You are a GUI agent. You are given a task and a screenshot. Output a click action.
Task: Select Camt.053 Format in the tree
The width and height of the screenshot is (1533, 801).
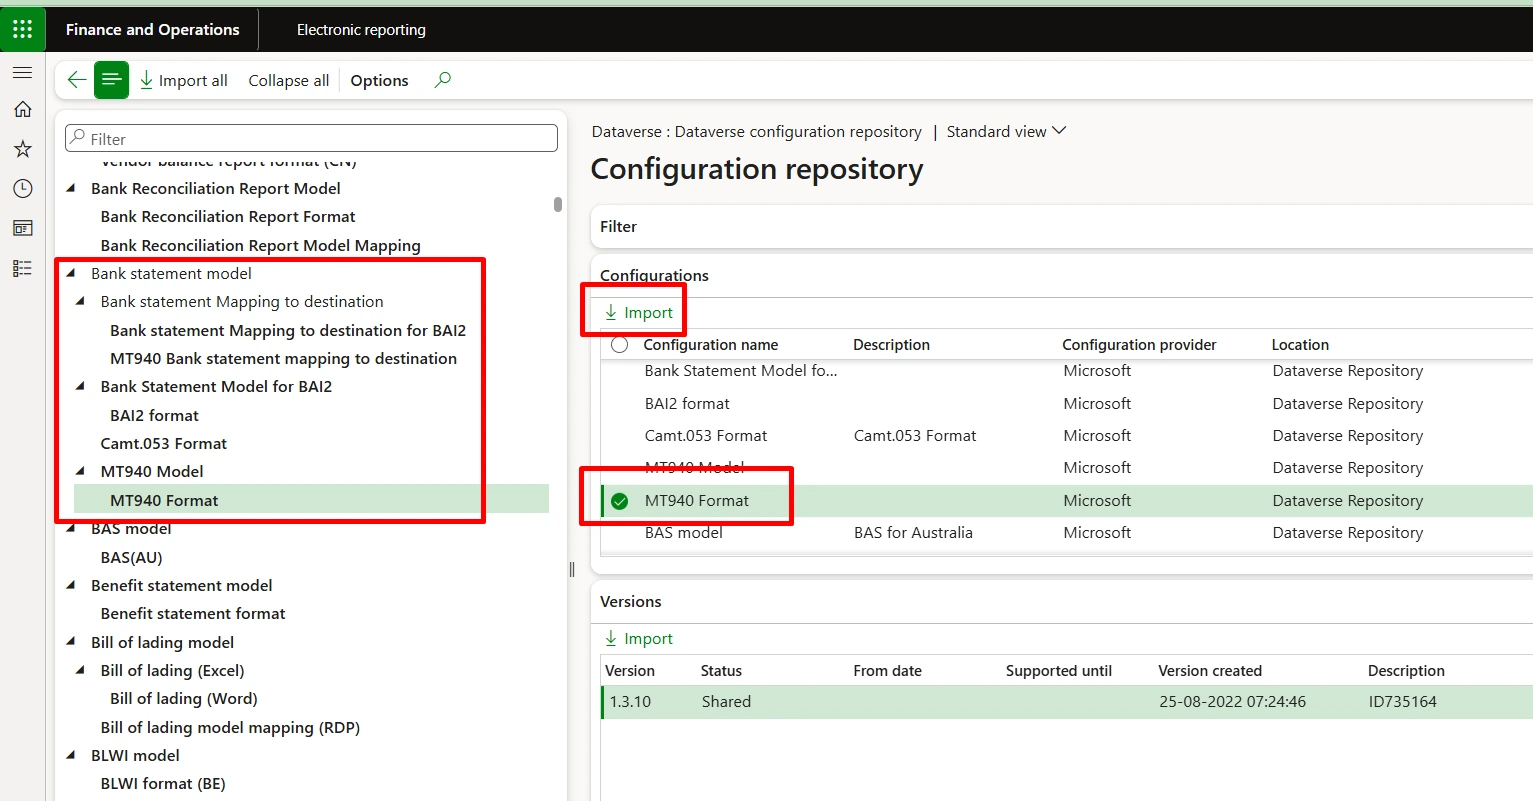click(x=164, y=443)
